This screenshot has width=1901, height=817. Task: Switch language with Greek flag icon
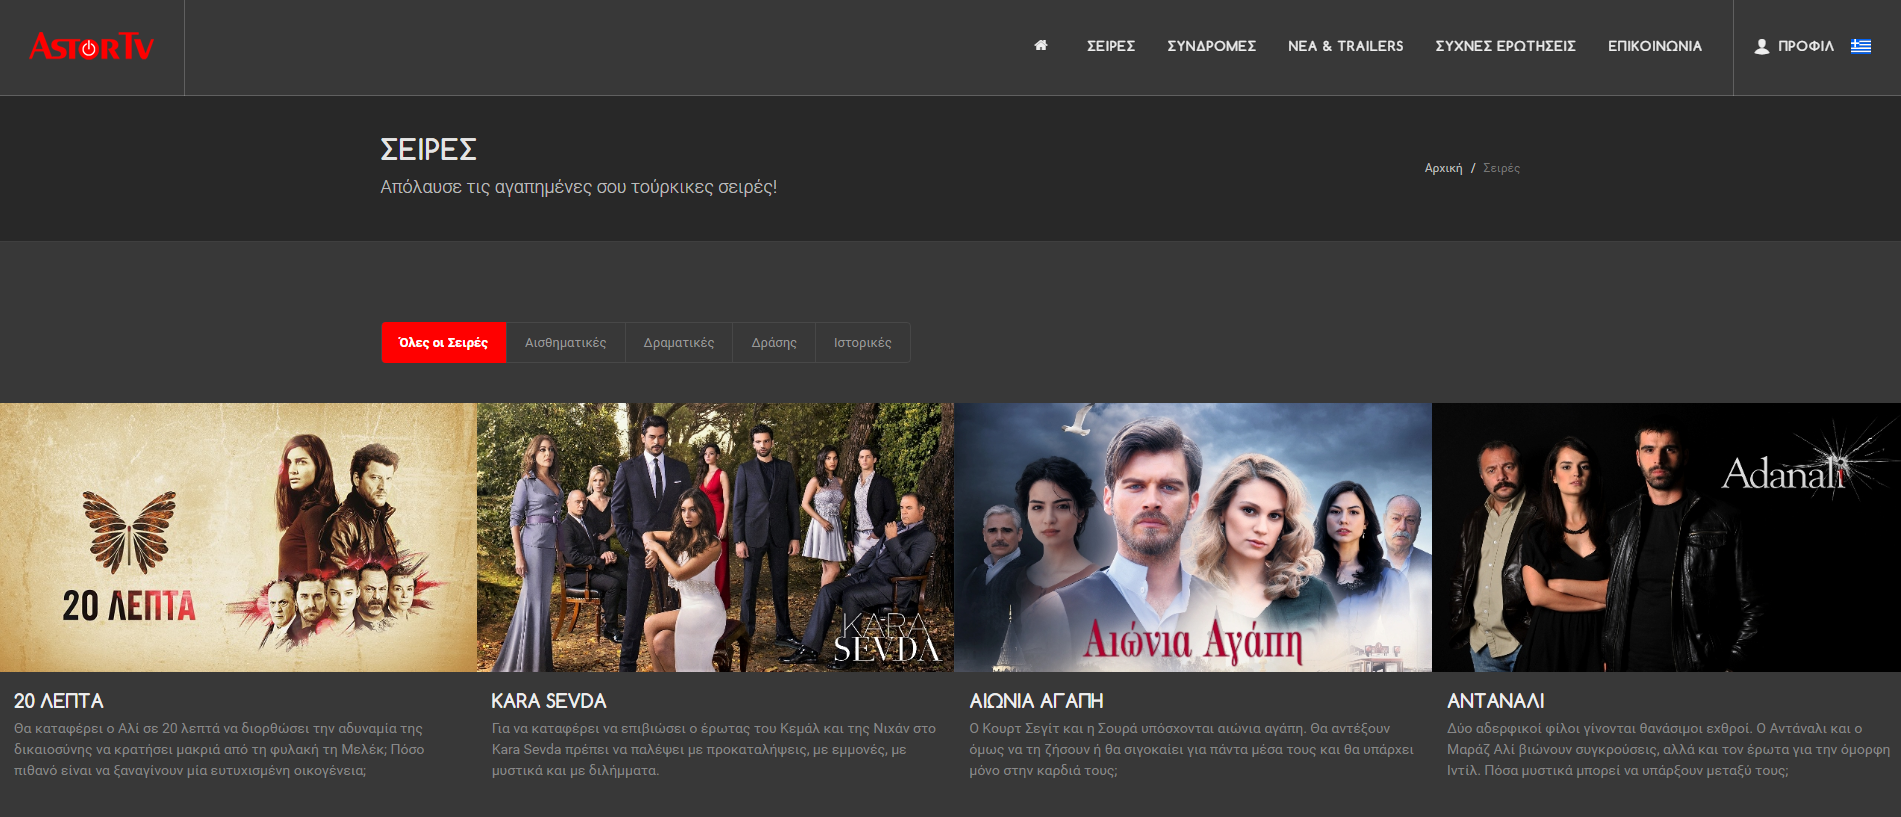click(x=1861, y=46)
